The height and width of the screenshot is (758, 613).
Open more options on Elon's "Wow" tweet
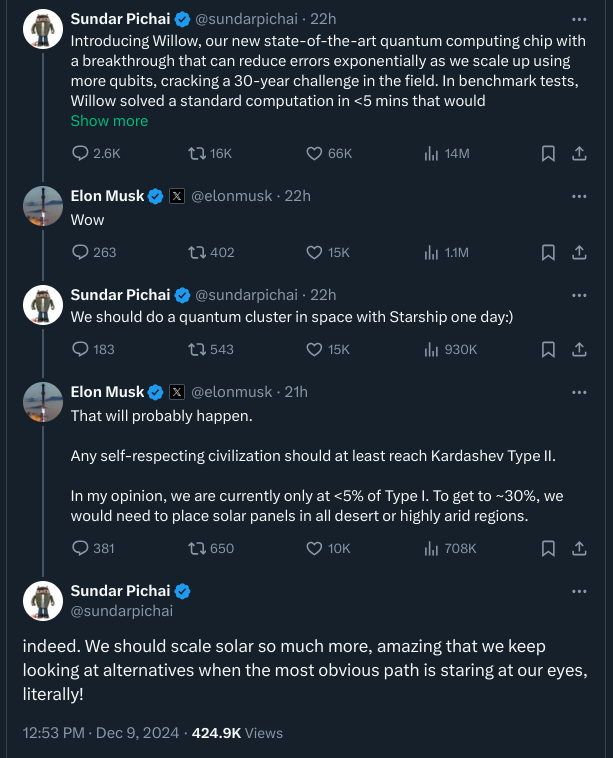[x=579, y=196]
